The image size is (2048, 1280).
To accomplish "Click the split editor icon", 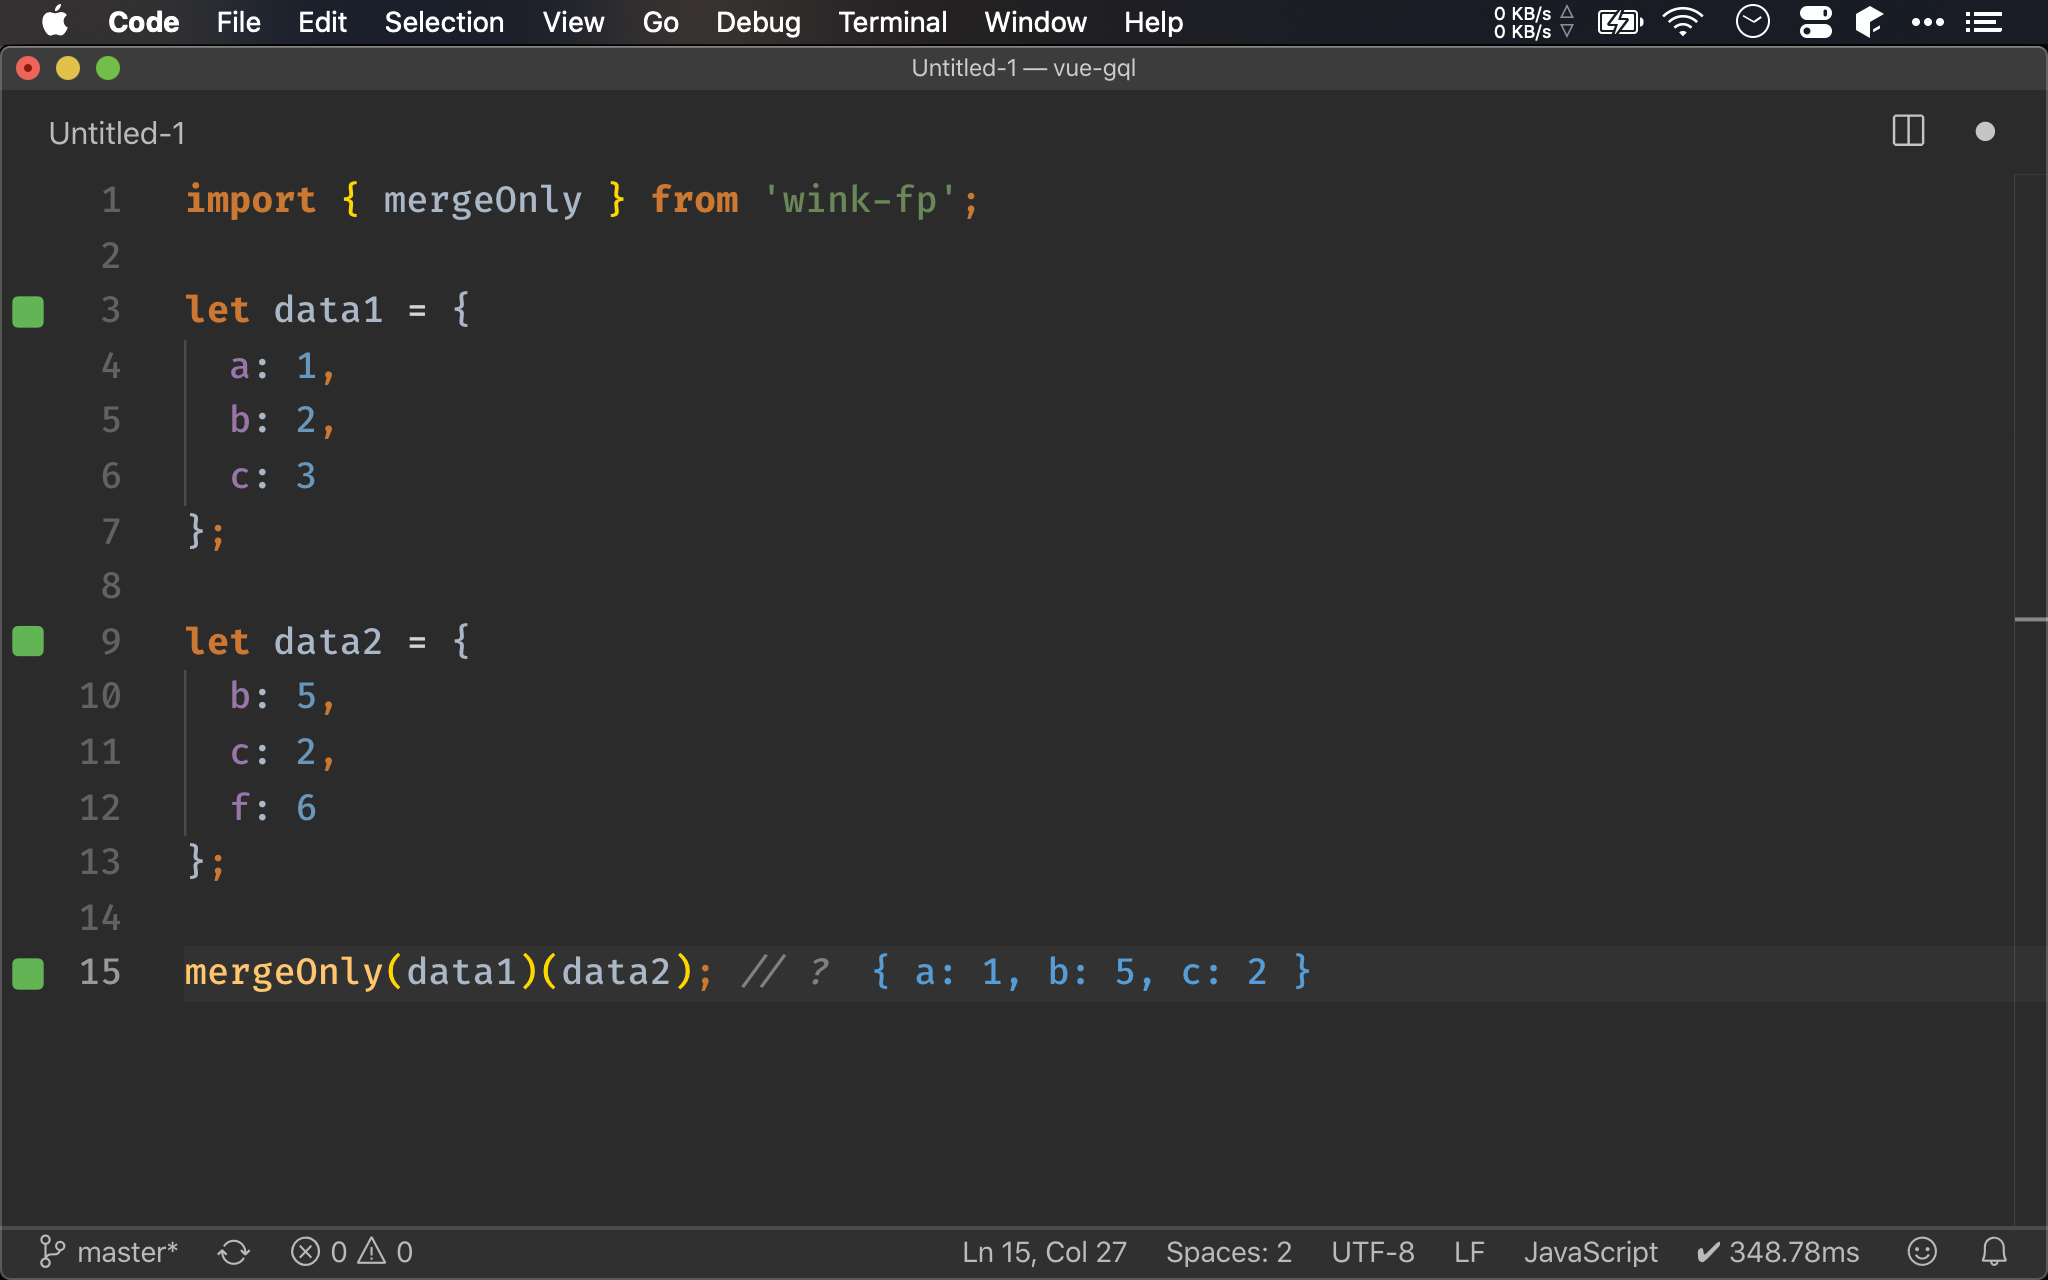I will point(1908,131).
